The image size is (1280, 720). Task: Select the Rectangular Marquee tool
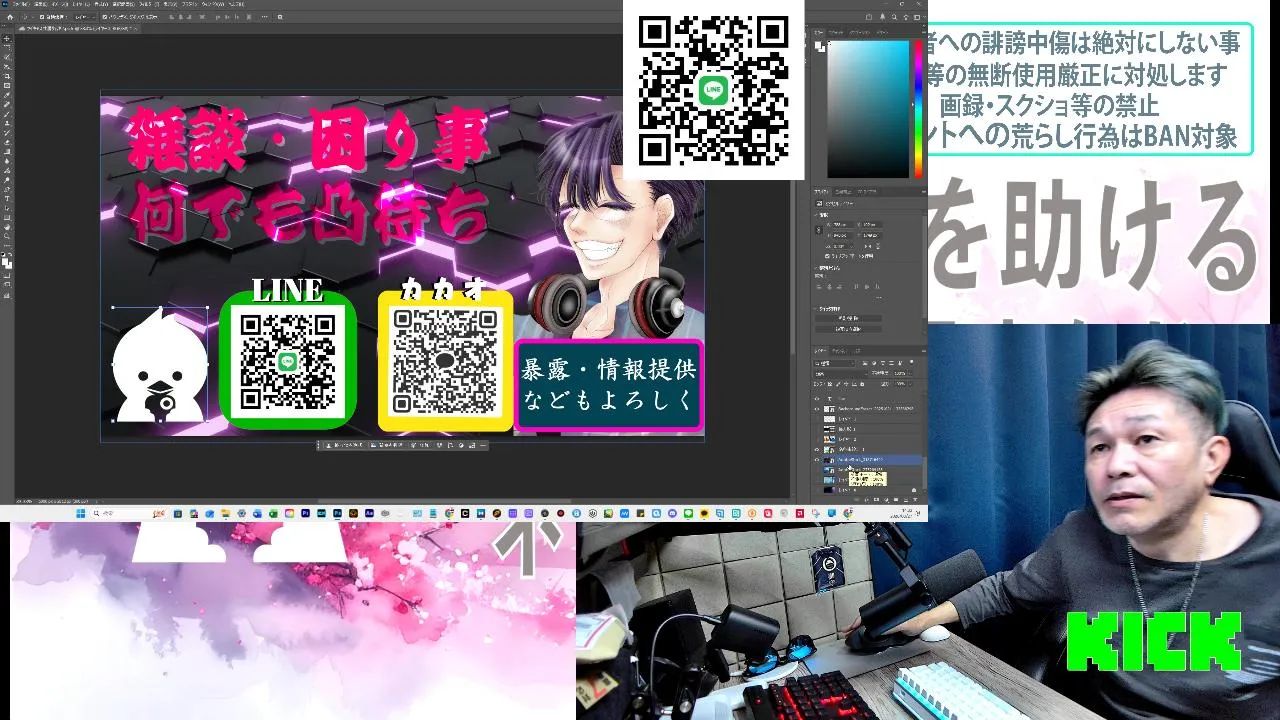[x=7, y=47]
